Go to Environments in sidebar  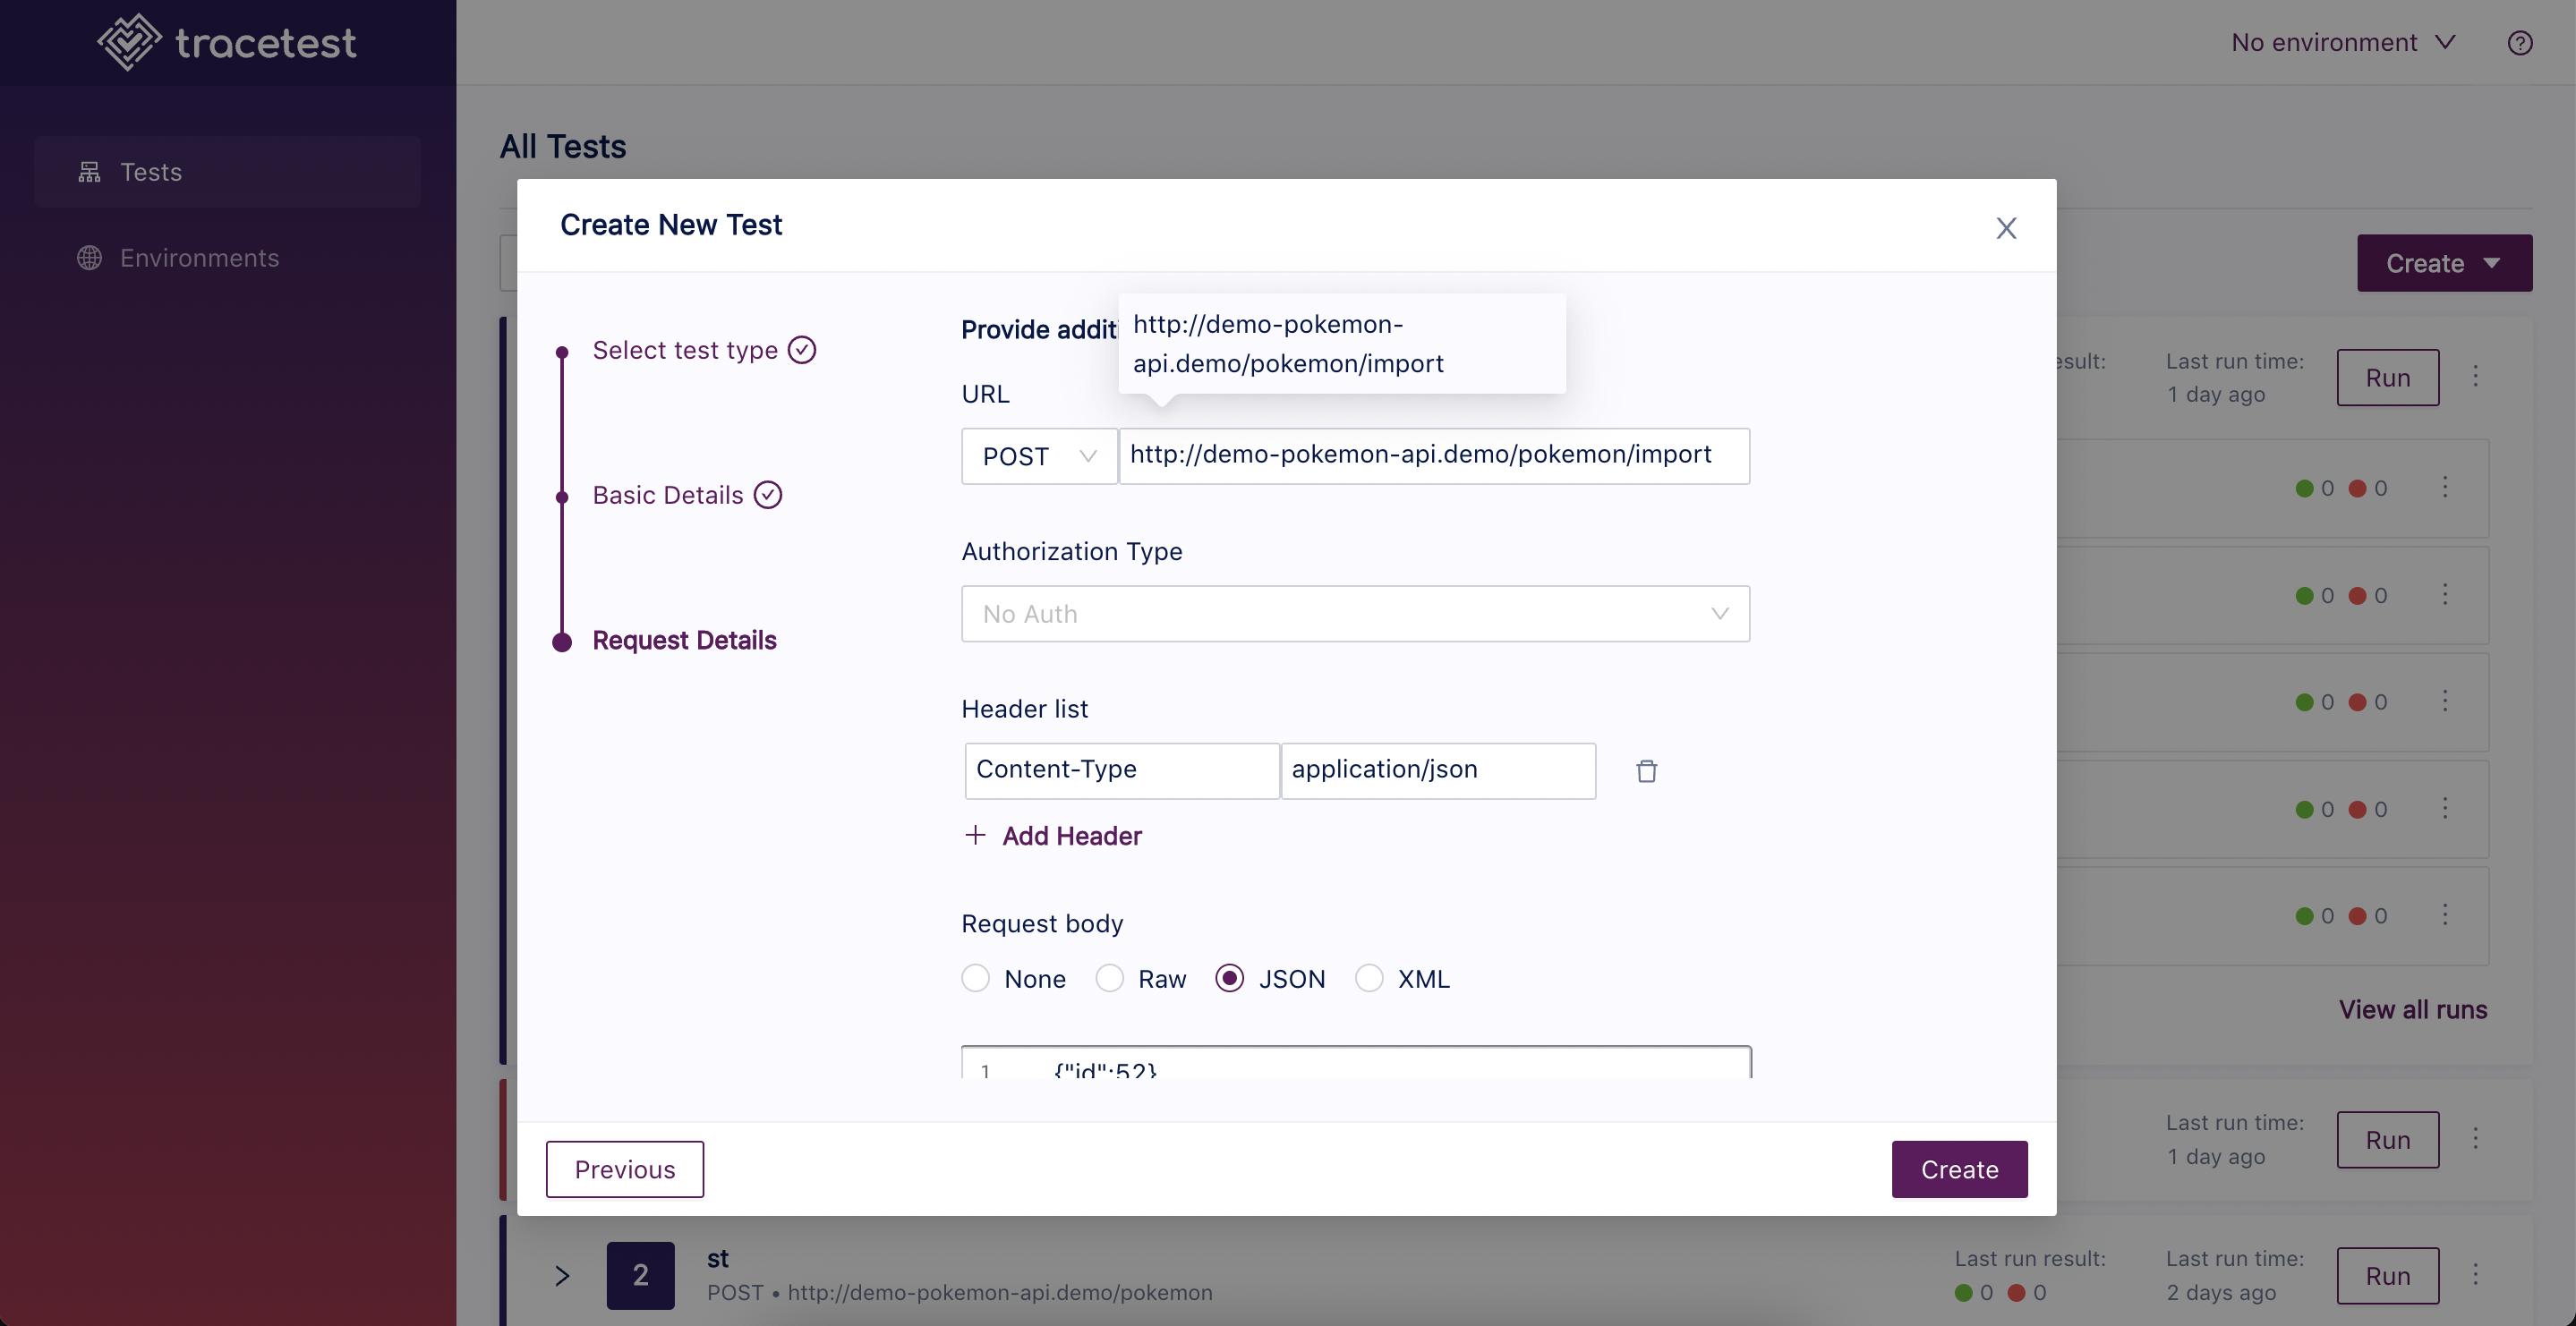[x=227, y=258]
